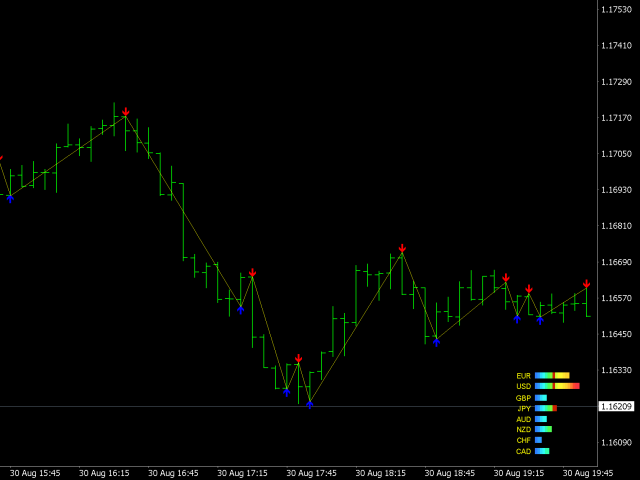Click the 30 Aug 18:45 time label
The width and height of the screenshot is (640, 480).
pyautogui.click(x=449, y=473)
